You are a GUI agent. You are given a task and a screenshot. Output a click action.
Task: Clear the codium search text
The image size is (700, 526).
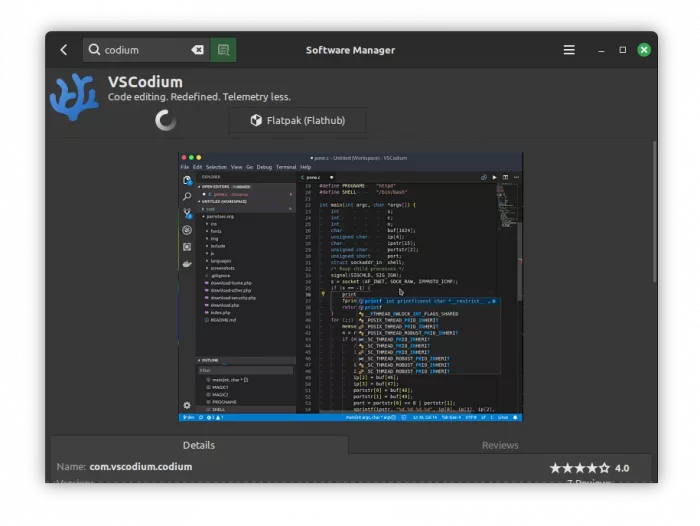pyautogui.click(x=197, y=50)
